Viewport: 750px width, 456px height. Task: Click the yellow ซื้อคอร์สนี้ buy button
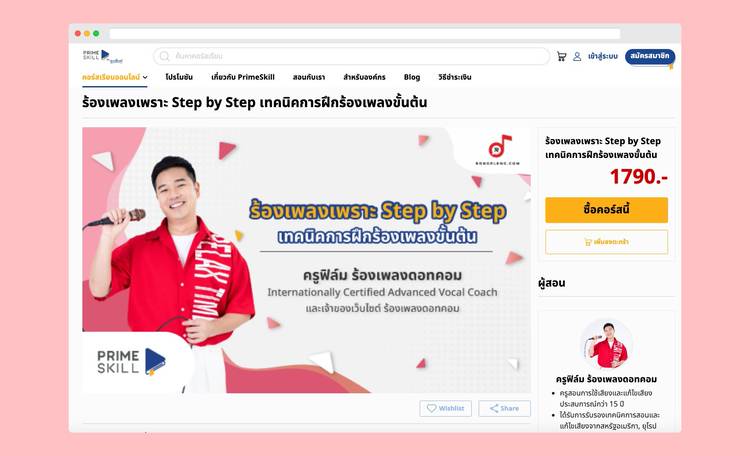click(607, 210)
